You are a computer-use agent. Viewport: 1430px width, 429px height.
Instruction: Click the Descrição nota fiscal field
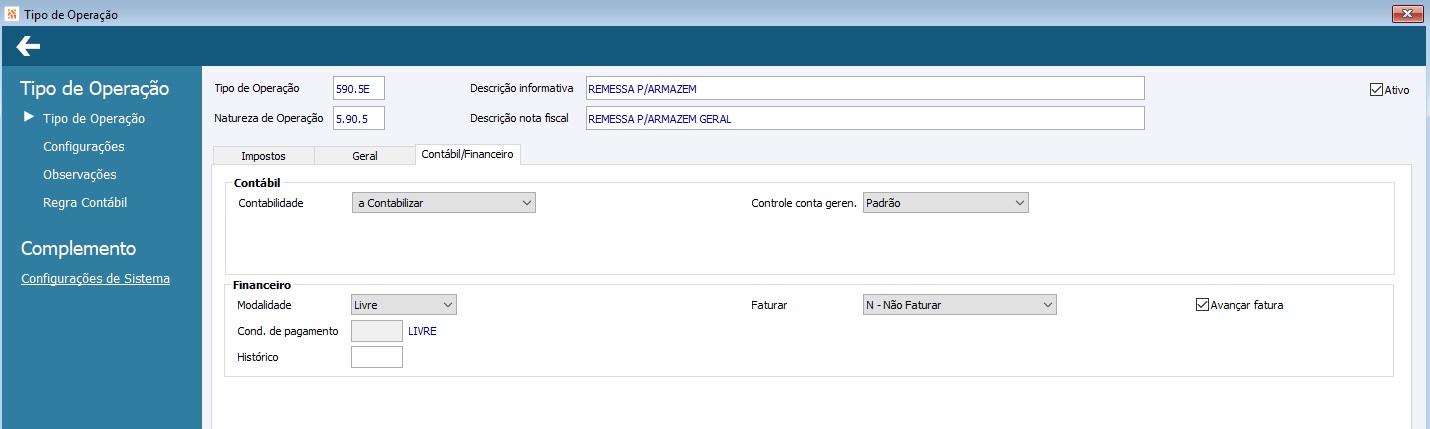tap(865, 118)
